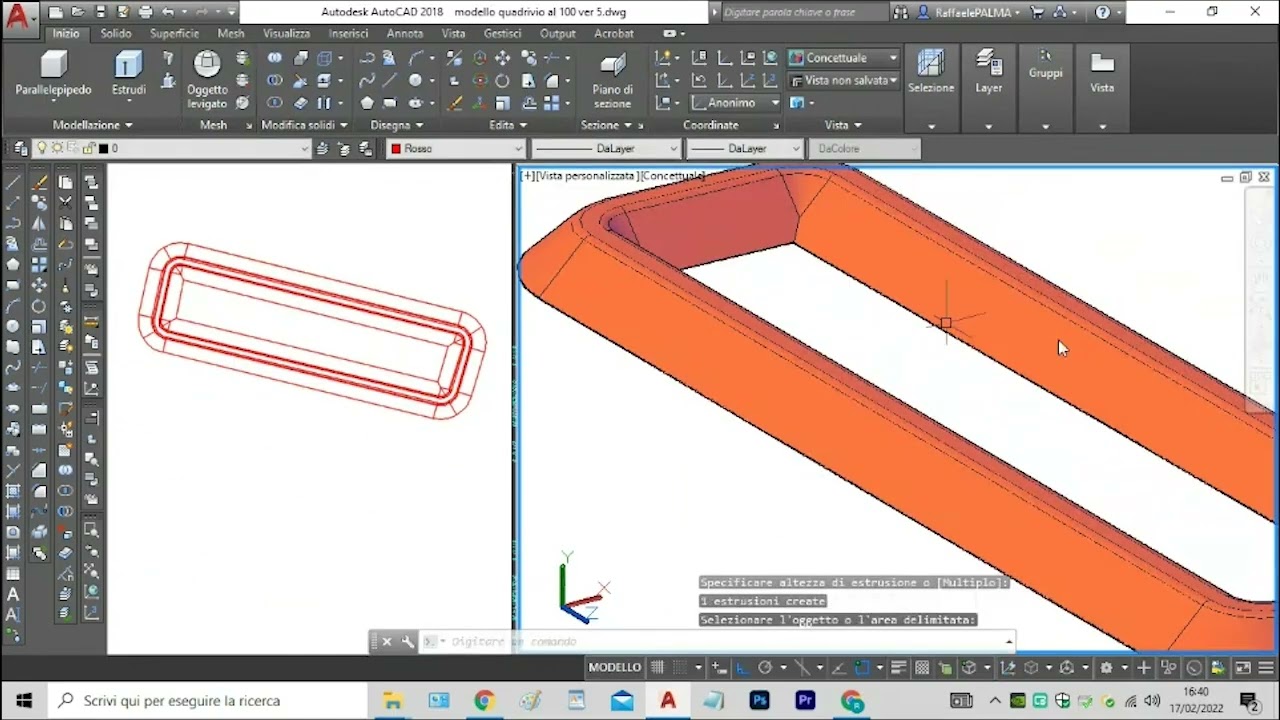Open the first DaLayer linetype dropdown
The image size is (1280, 720).
point(606,148)
